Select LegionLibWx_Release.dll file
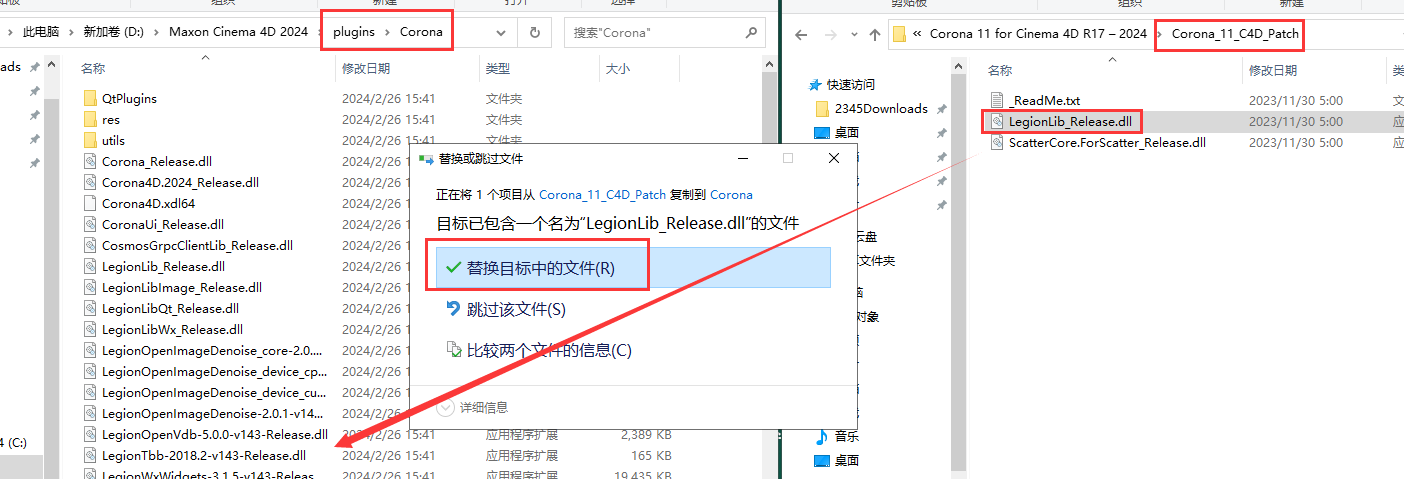Viewport: 1404px width, 479px height. click(172, 329)
